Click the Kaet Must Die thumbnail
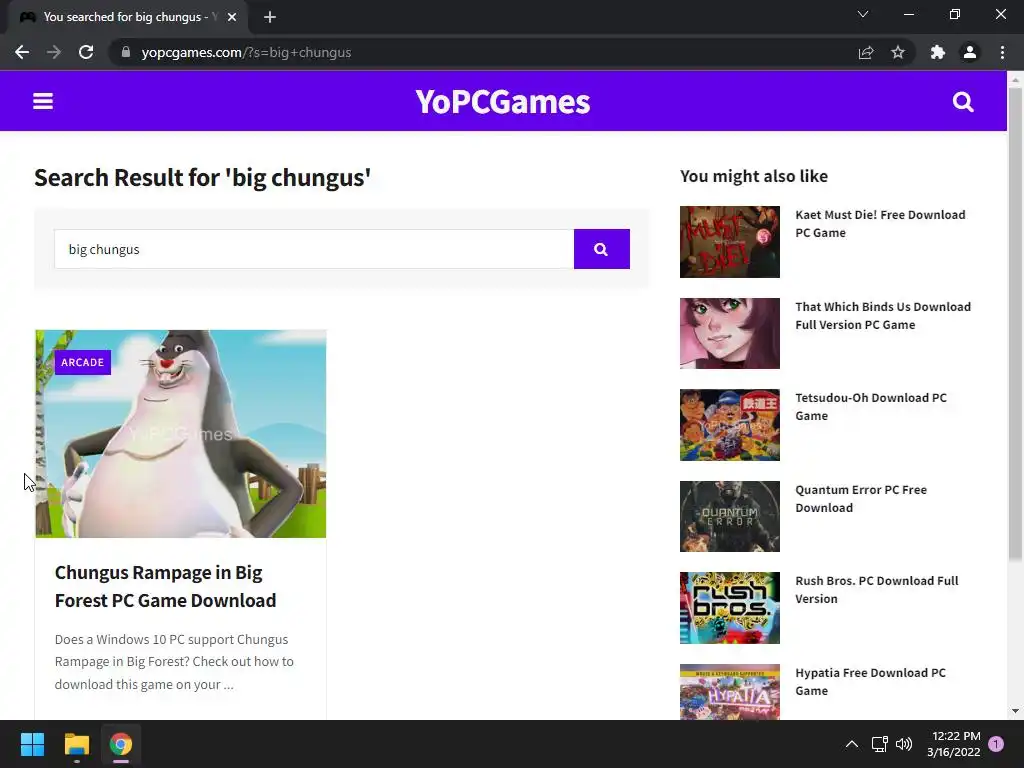Screen dimensions: 1024x768 tap(729, 242)
